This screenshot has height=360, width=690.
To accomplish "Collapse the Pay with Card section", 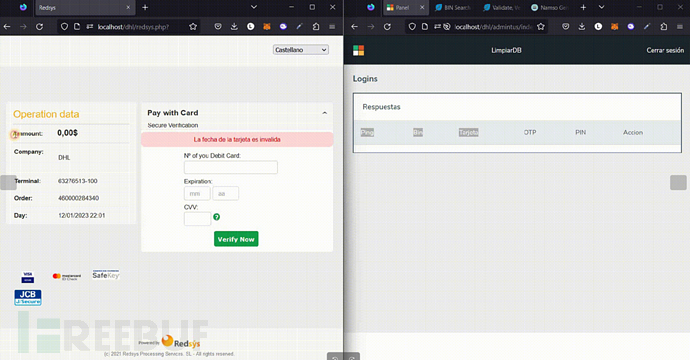I will tap(324, 113).
